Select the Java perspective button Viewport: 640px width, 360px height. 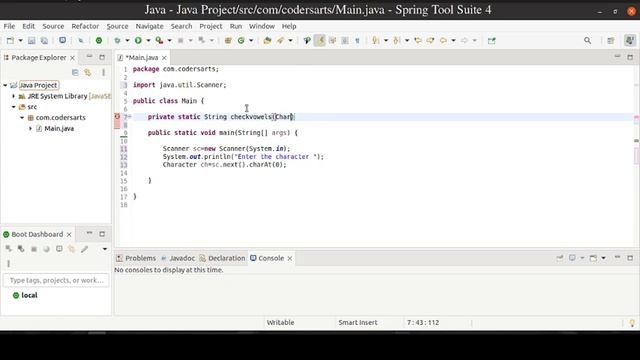[630, 40]
